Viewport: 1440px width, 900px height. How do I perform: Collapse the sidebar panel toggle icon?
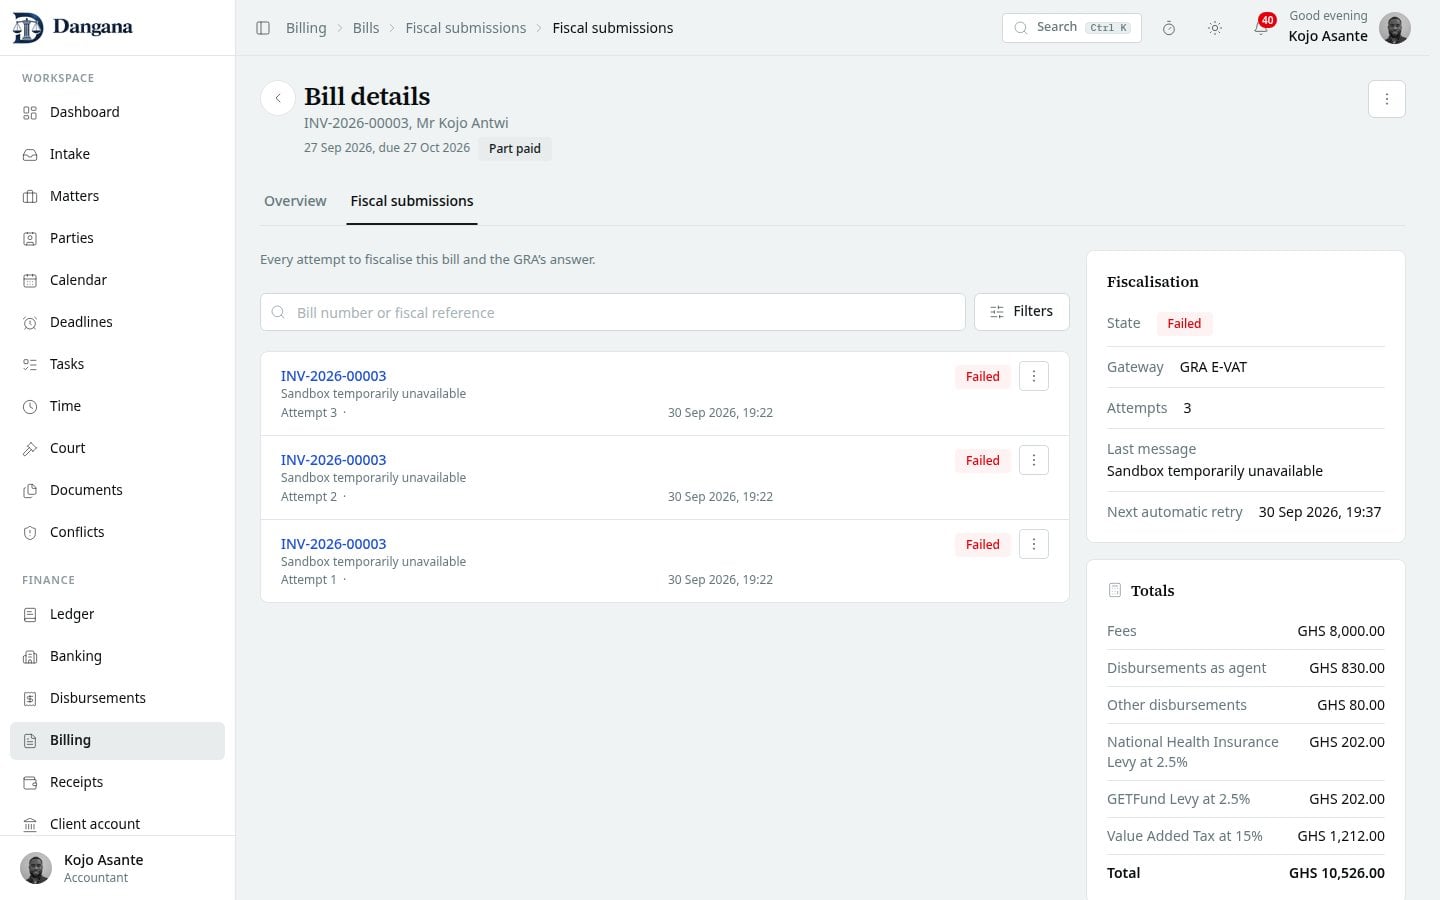pyautogui.click(x=263, y=28)
